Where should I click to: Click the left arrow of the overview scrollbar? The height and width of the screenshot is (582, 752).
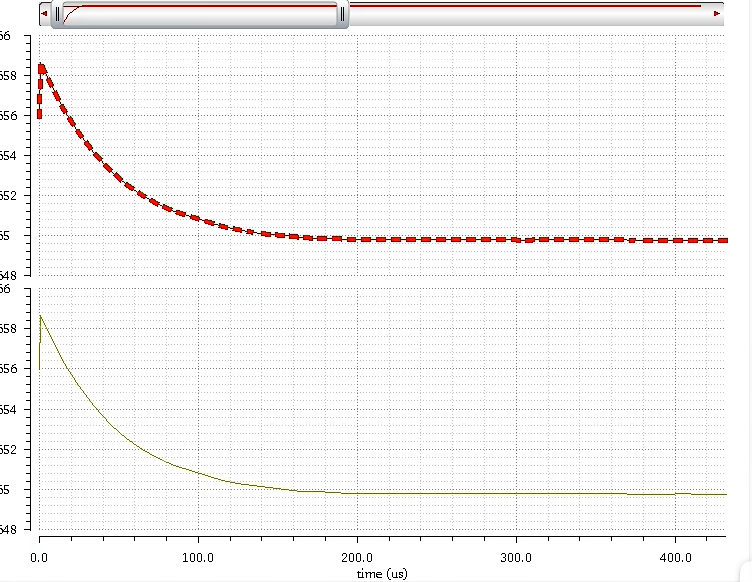point(44,14)
